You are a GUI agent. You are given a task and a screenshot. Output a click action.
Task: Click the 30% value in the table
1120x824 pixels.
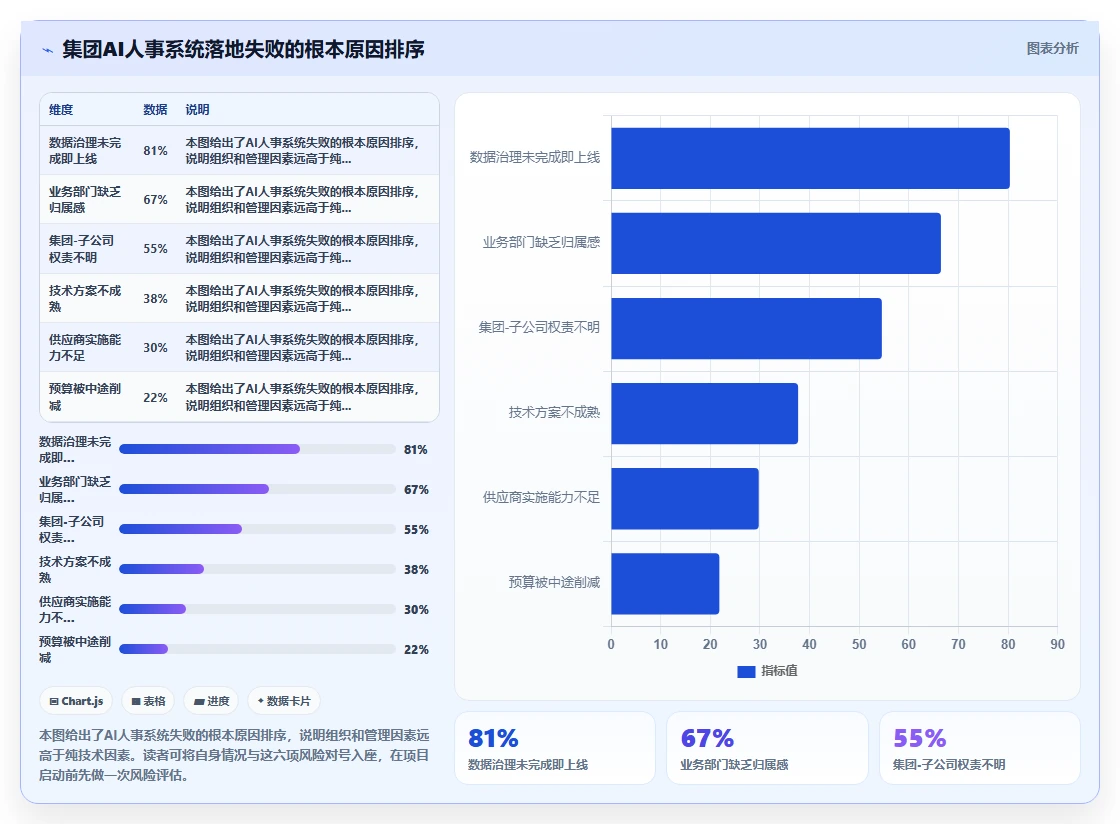pos(155,348)
